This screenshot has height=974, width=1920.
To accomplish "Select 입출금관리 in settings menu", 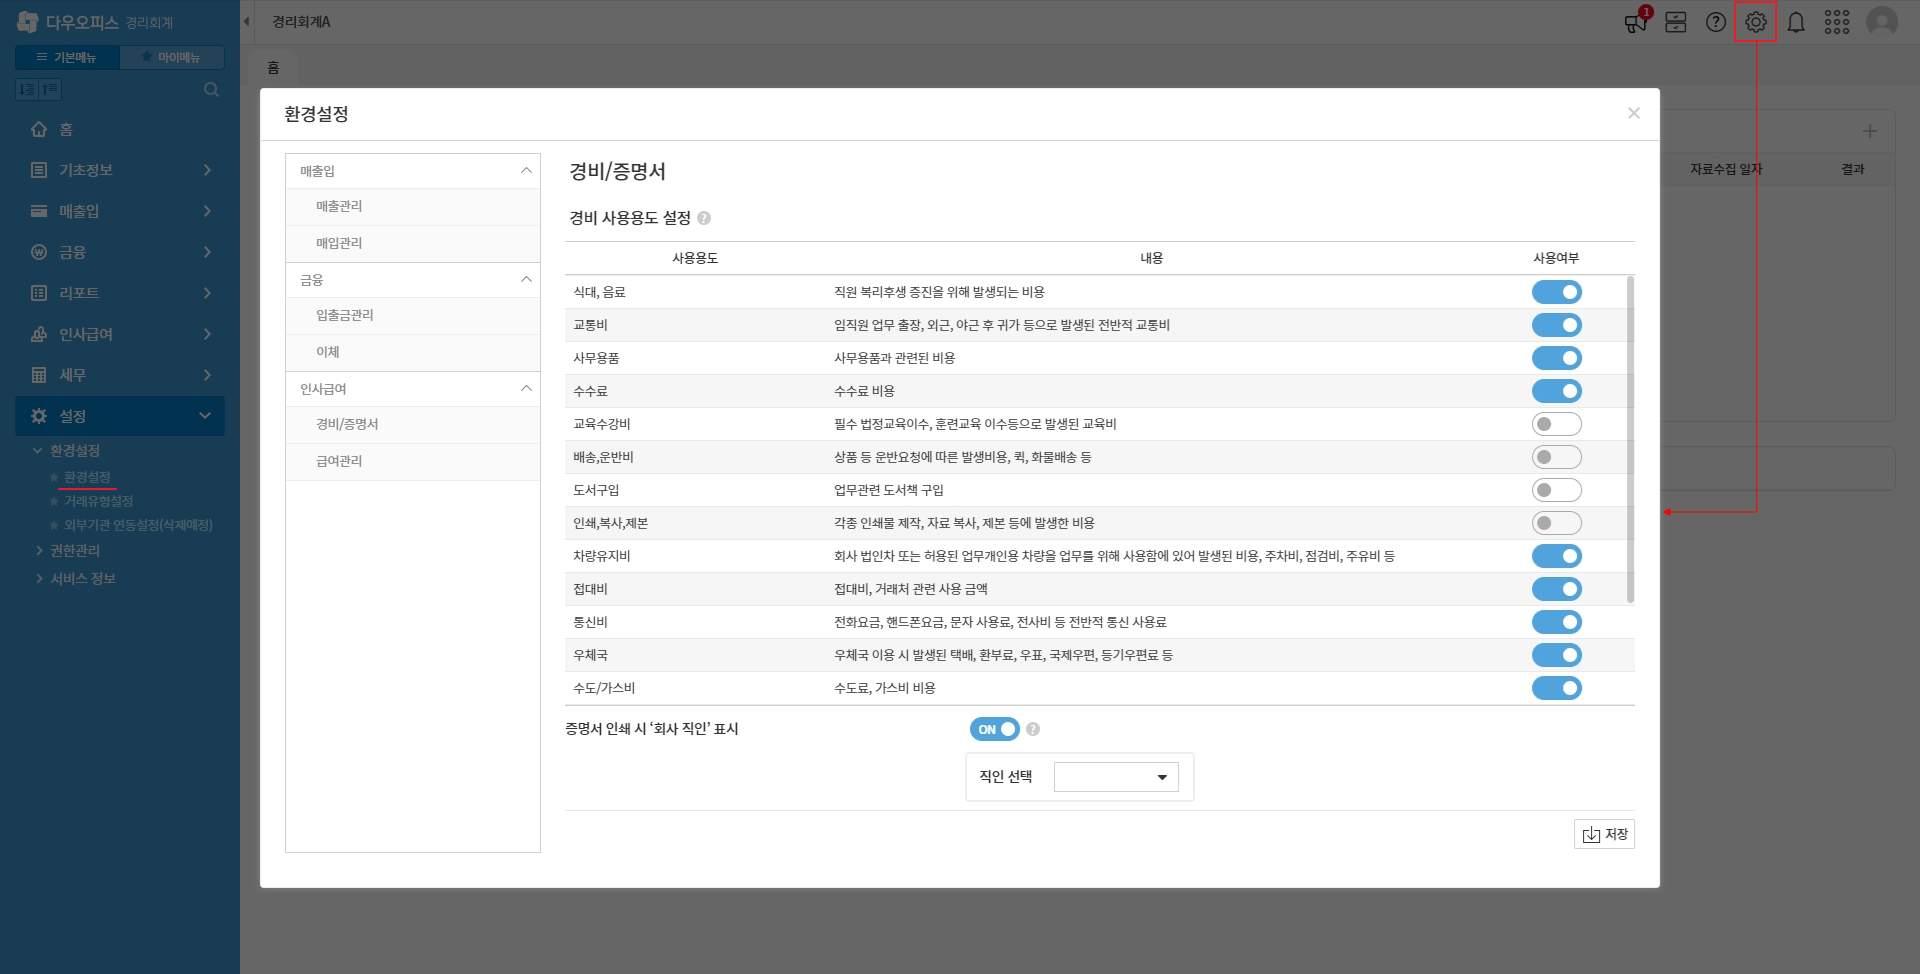I will tap(344, 315).
